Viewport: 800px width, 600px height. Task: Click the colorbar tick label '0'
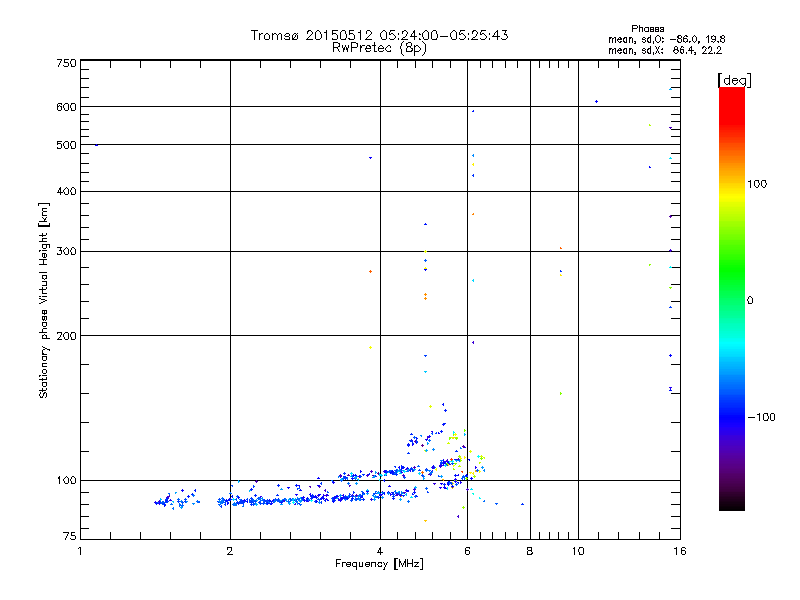tap(750, 301)
